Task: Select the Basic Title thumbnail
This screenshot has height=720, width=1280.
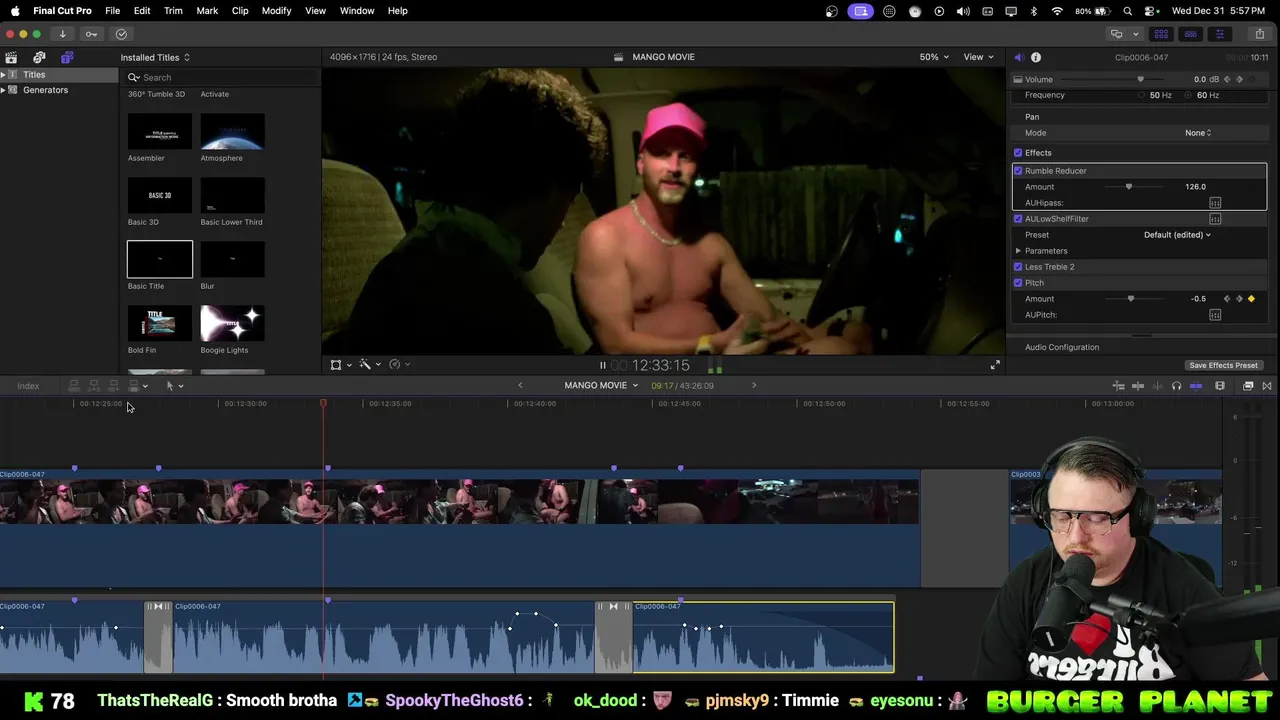Action: (x=160, y=259)
